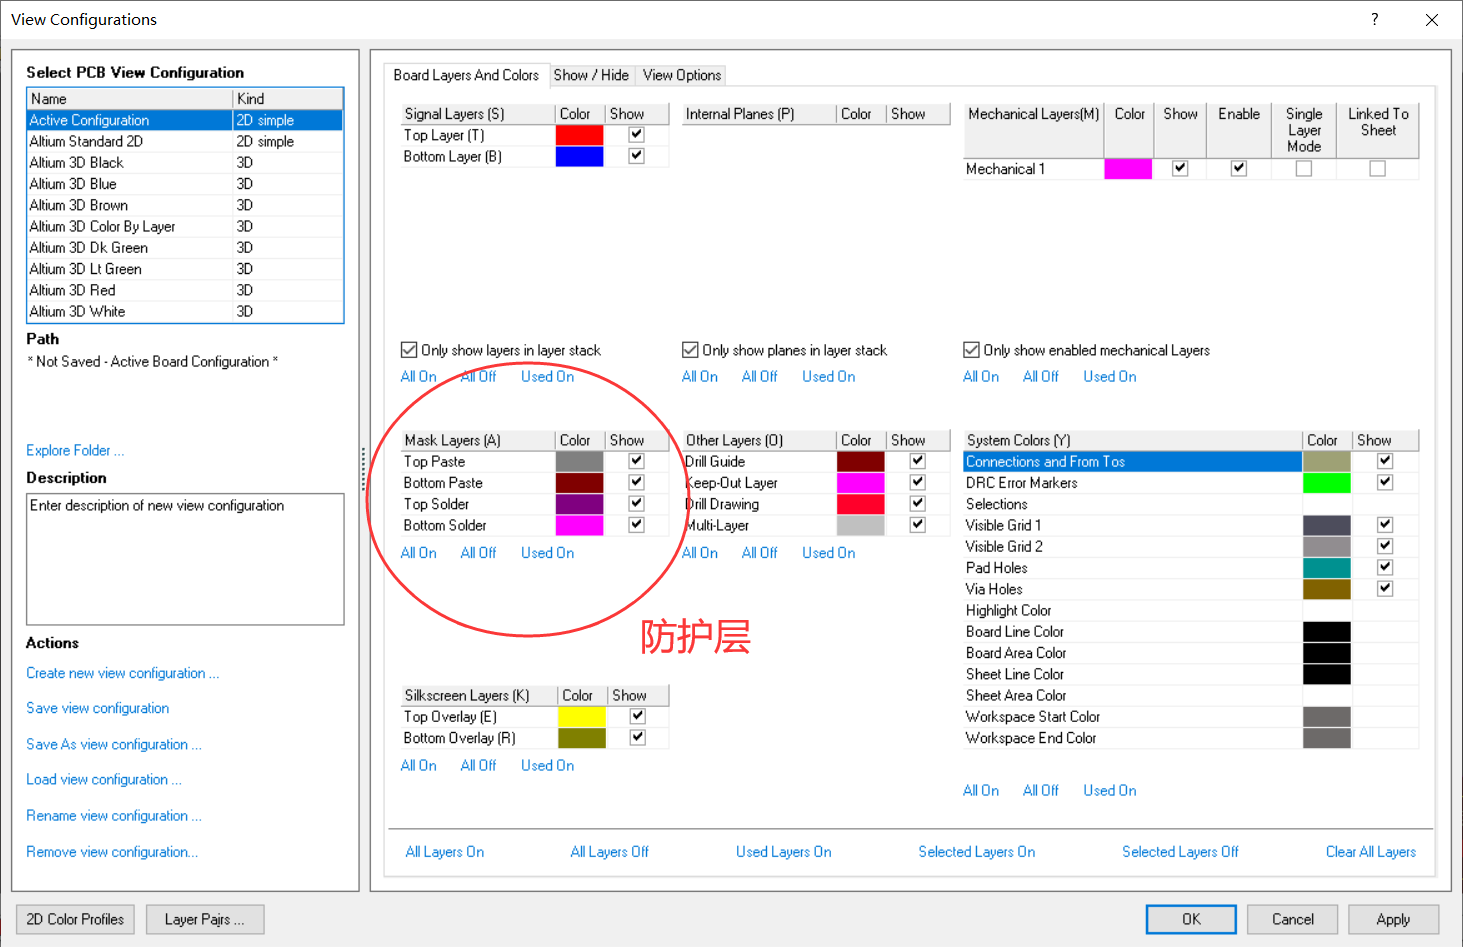The width and height of the screenshot is (1463, 947).
Task: Toggle Top Overlay (E) show checkbox
Action: pos(638,716)
